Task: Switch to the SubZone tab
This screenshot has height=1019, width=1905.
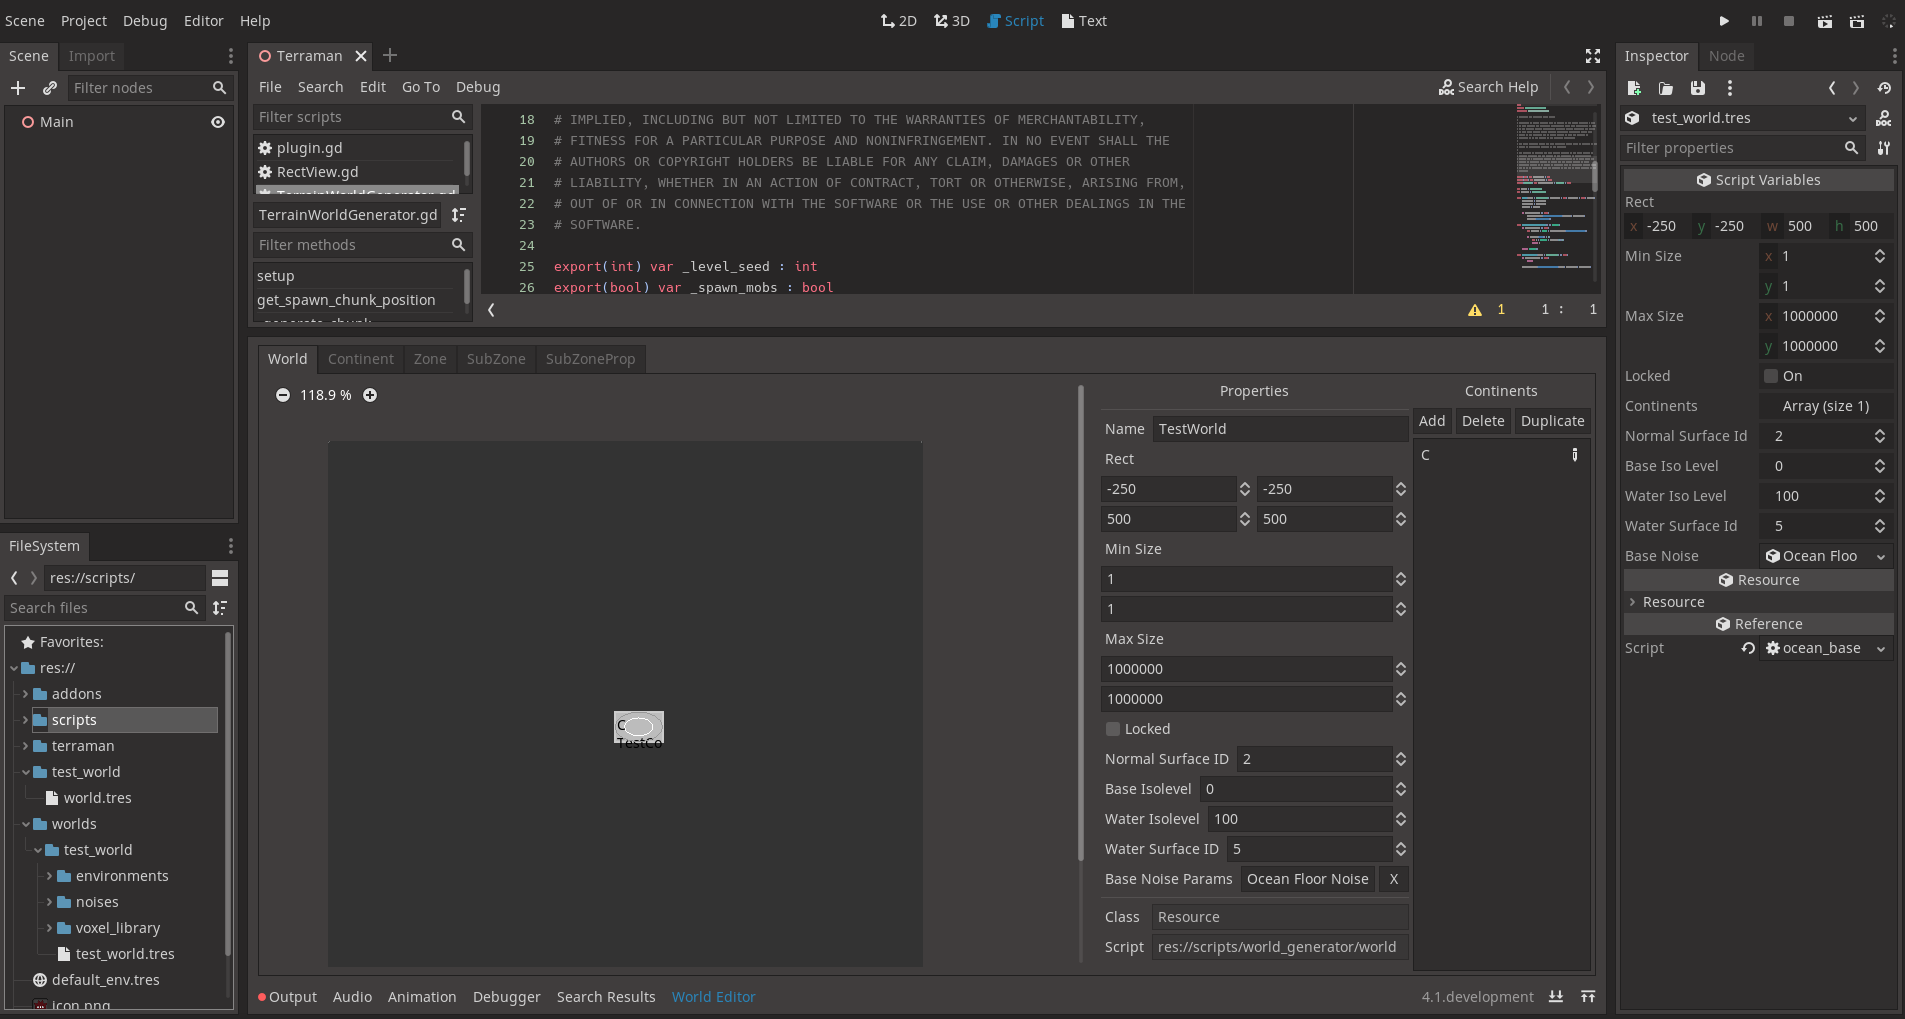Action: click(496, 359)
